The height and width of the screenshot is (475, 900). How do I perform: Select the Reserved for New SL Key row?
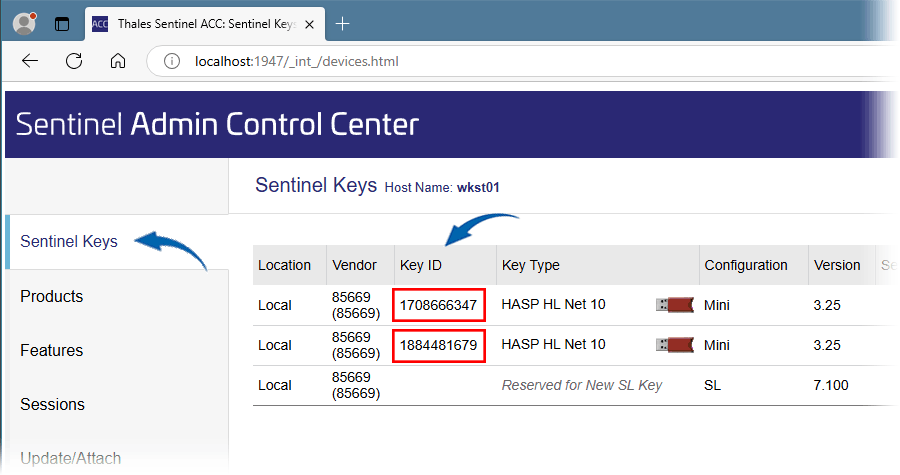574,386
